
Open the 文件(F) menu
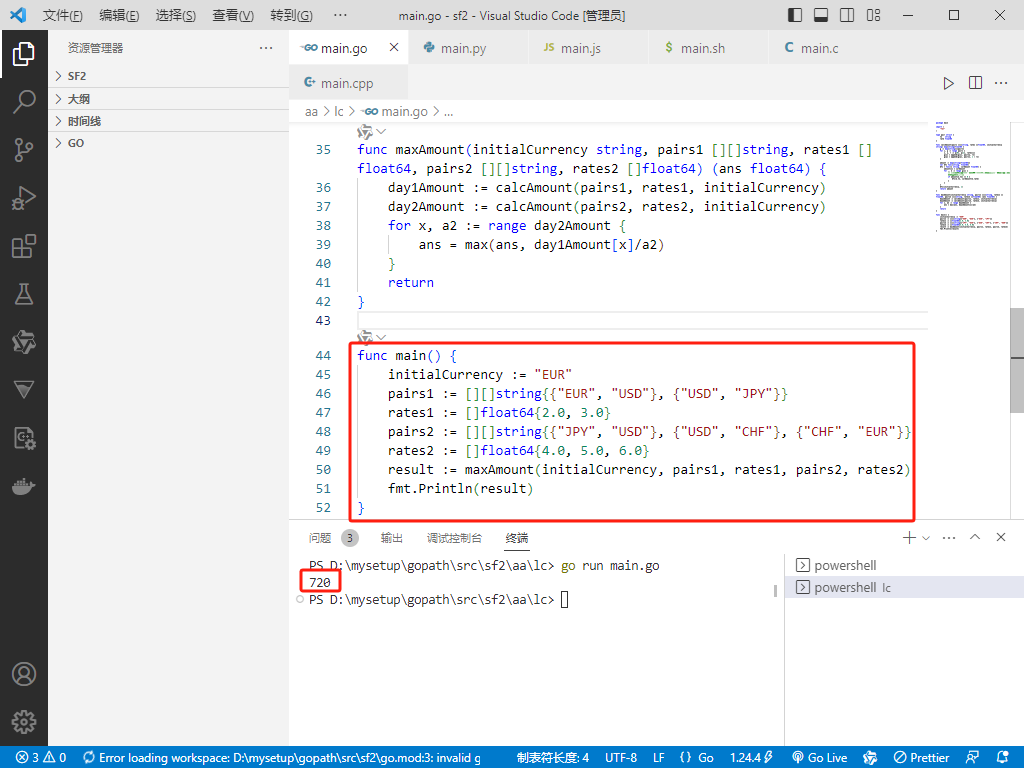(x=63, y=15)
